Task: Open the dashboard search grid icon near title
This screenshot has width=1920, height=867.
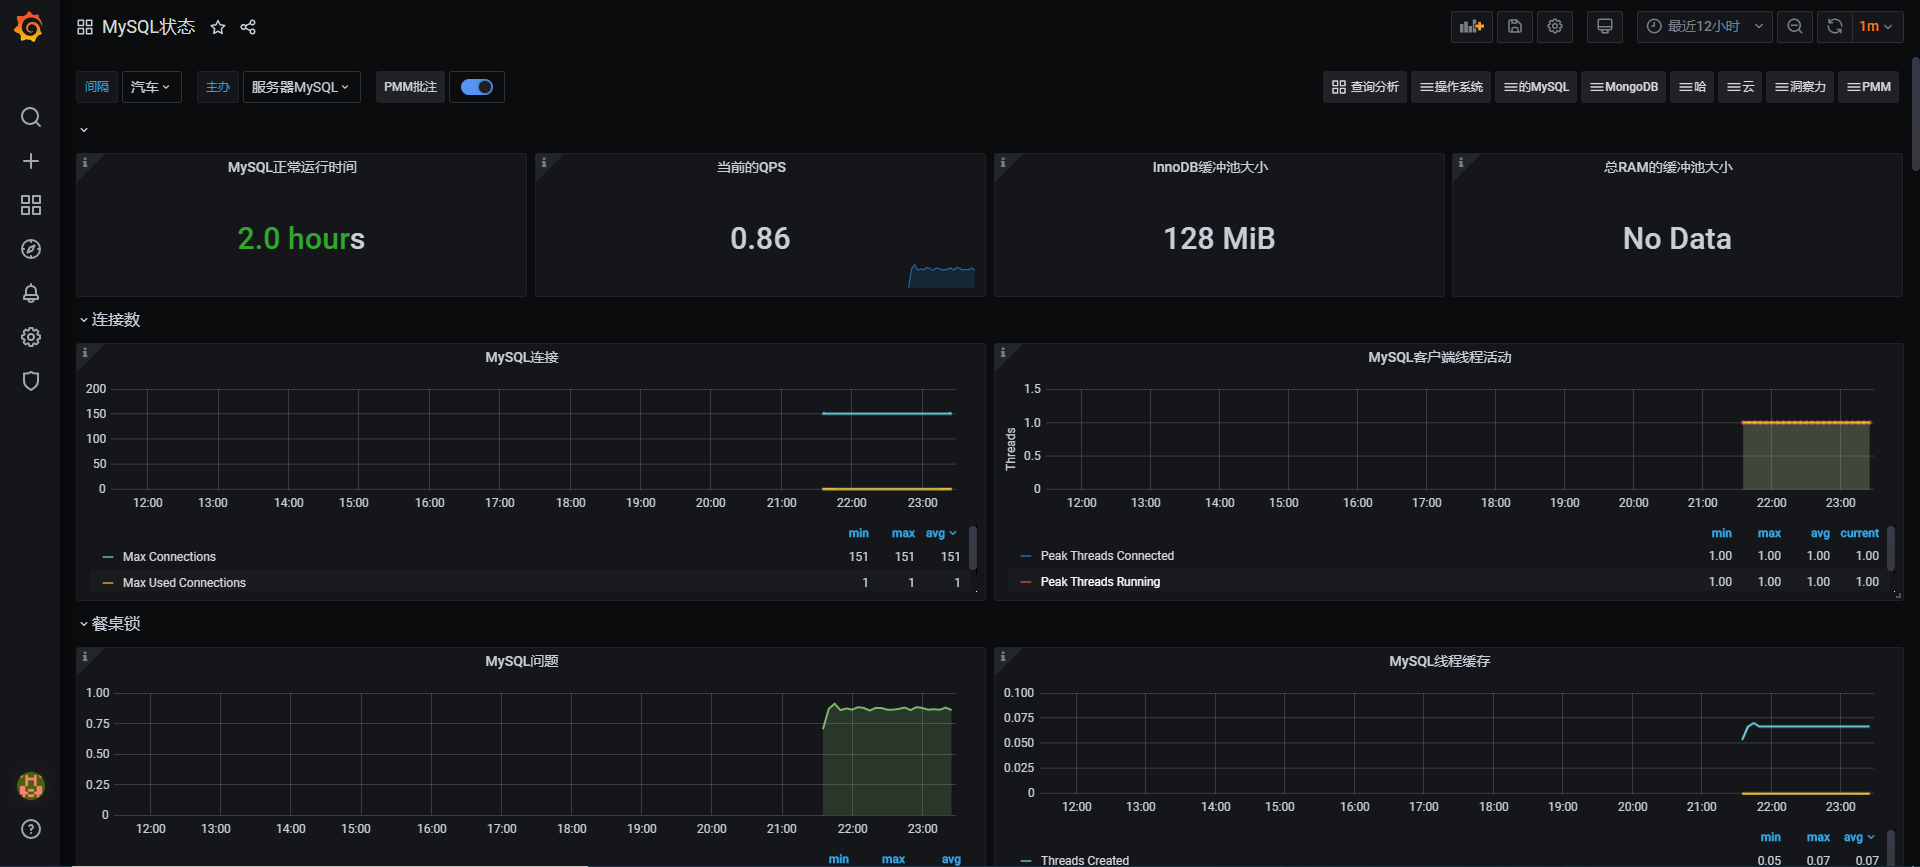Action: 85,27
